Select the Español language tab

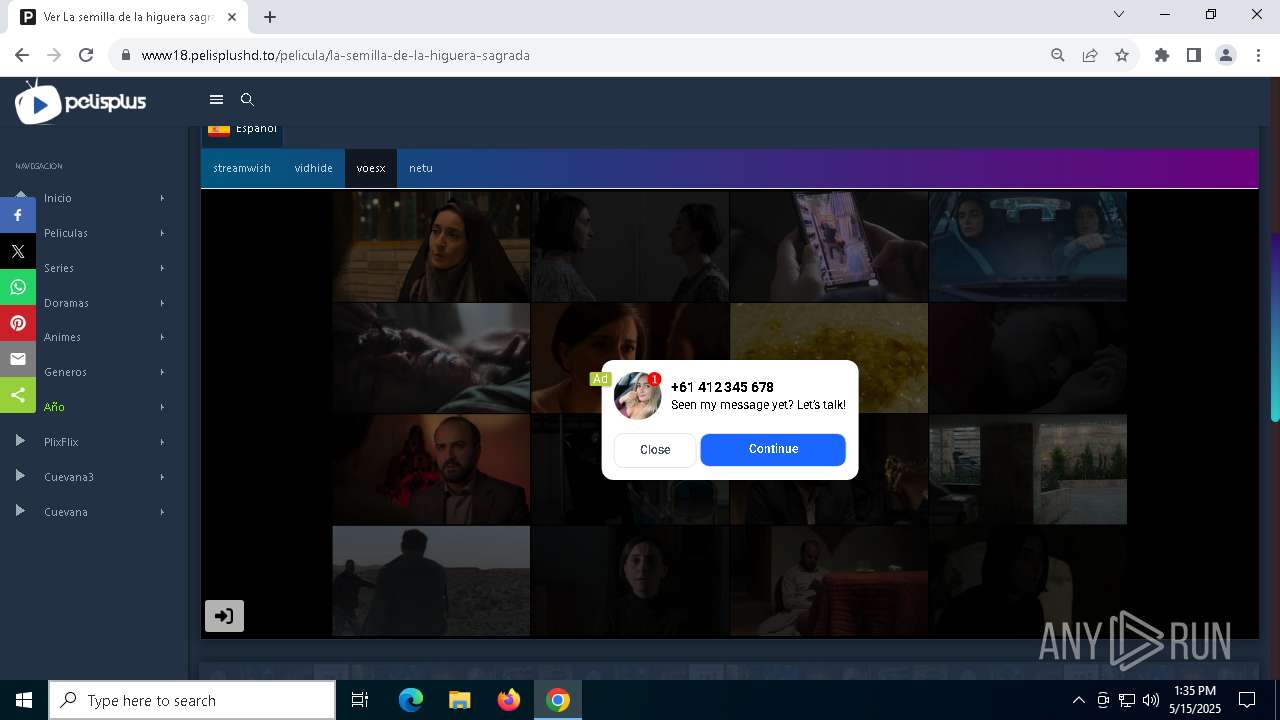pyautogui.click(x=242, y=130)
